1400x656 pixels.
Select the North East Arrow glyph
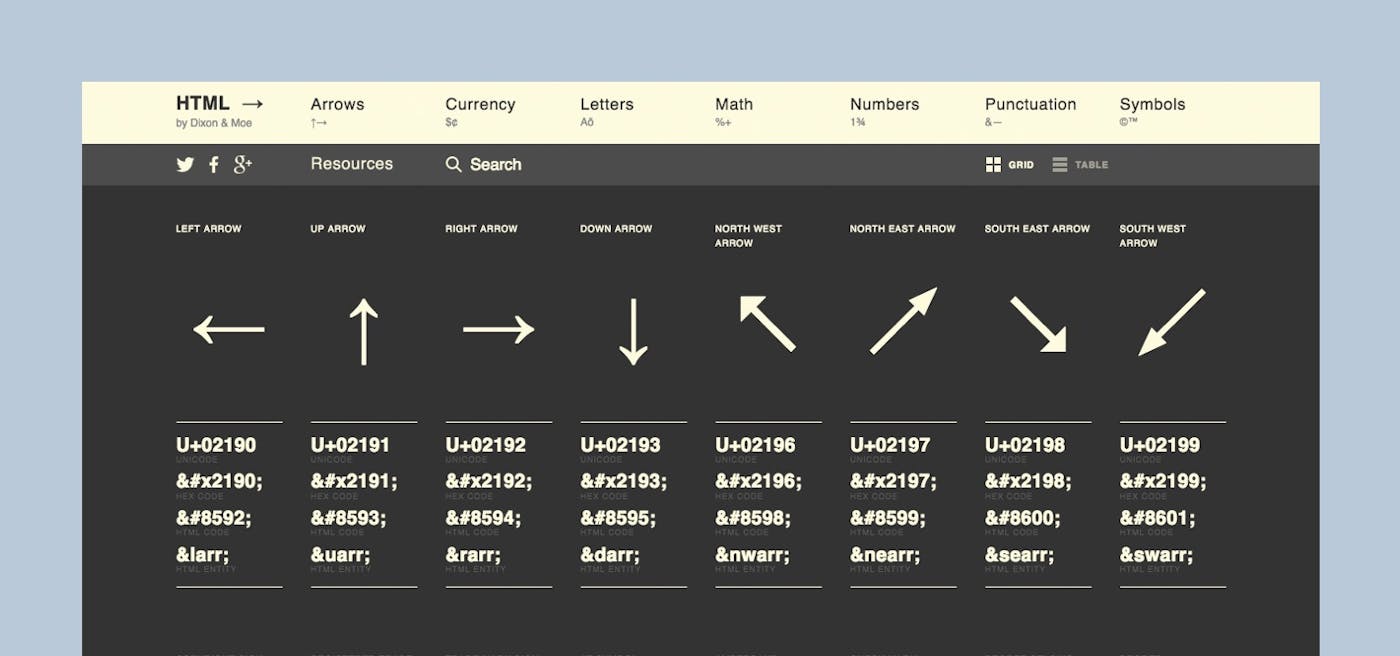coord(902,328)
